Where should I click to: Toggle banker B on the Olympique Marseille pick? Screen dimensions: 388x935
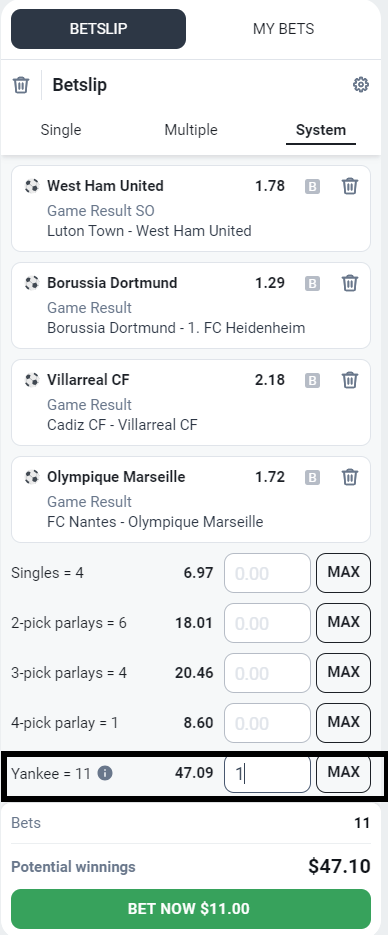click(312, 478)
